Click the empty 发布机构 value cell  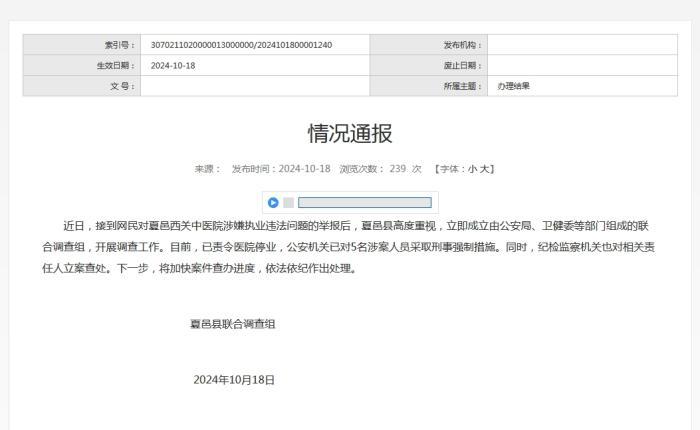click(x=582, y=45)
